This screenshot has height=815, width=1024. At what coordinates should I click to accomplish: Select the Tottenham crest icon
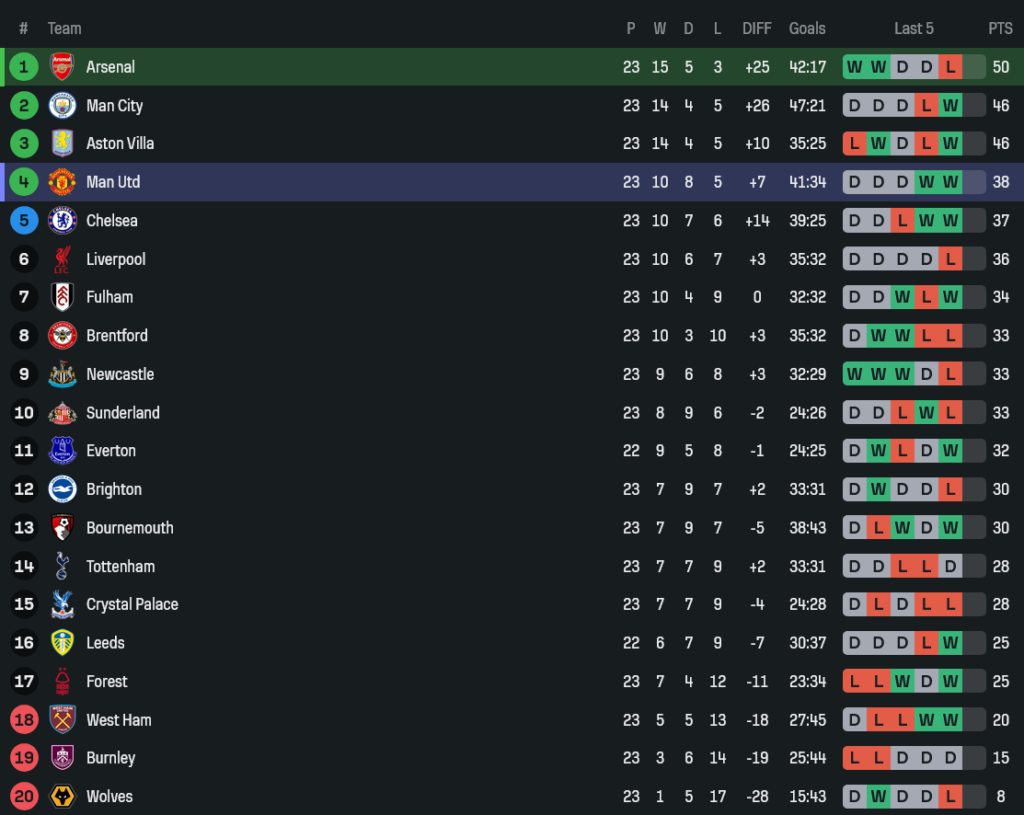[62, 566]
